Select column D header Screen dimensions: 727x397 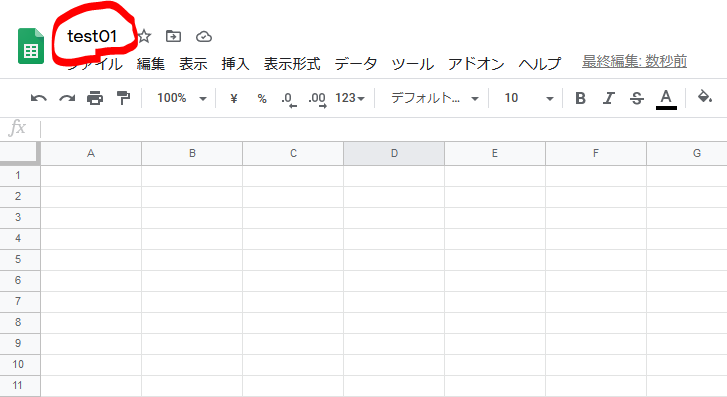click(394, 154)
